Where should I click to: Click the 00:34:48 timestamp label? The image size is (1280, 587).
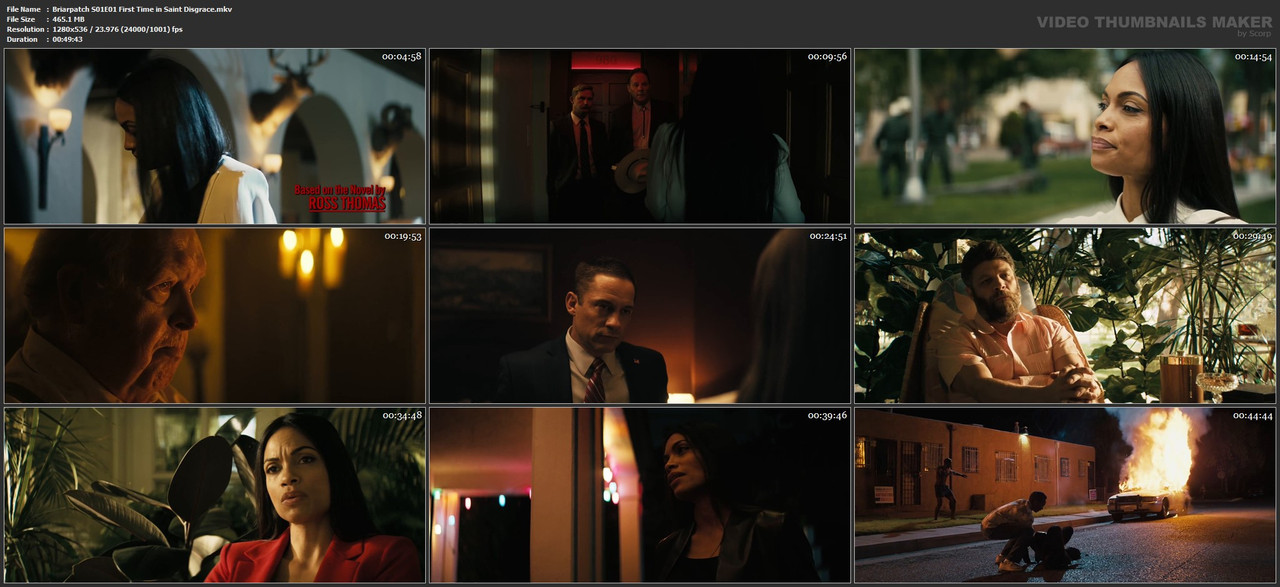click(x=402, y=416)
